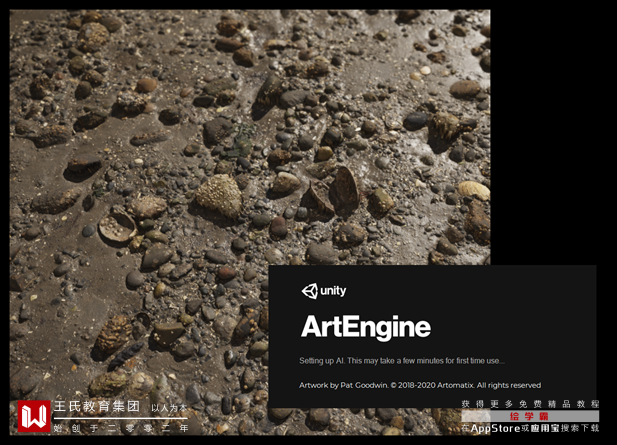Click 'Artwork by Pat Goodwin' copyright line
The width and height of the screenshot is (617, 445).
pos(420,385)
